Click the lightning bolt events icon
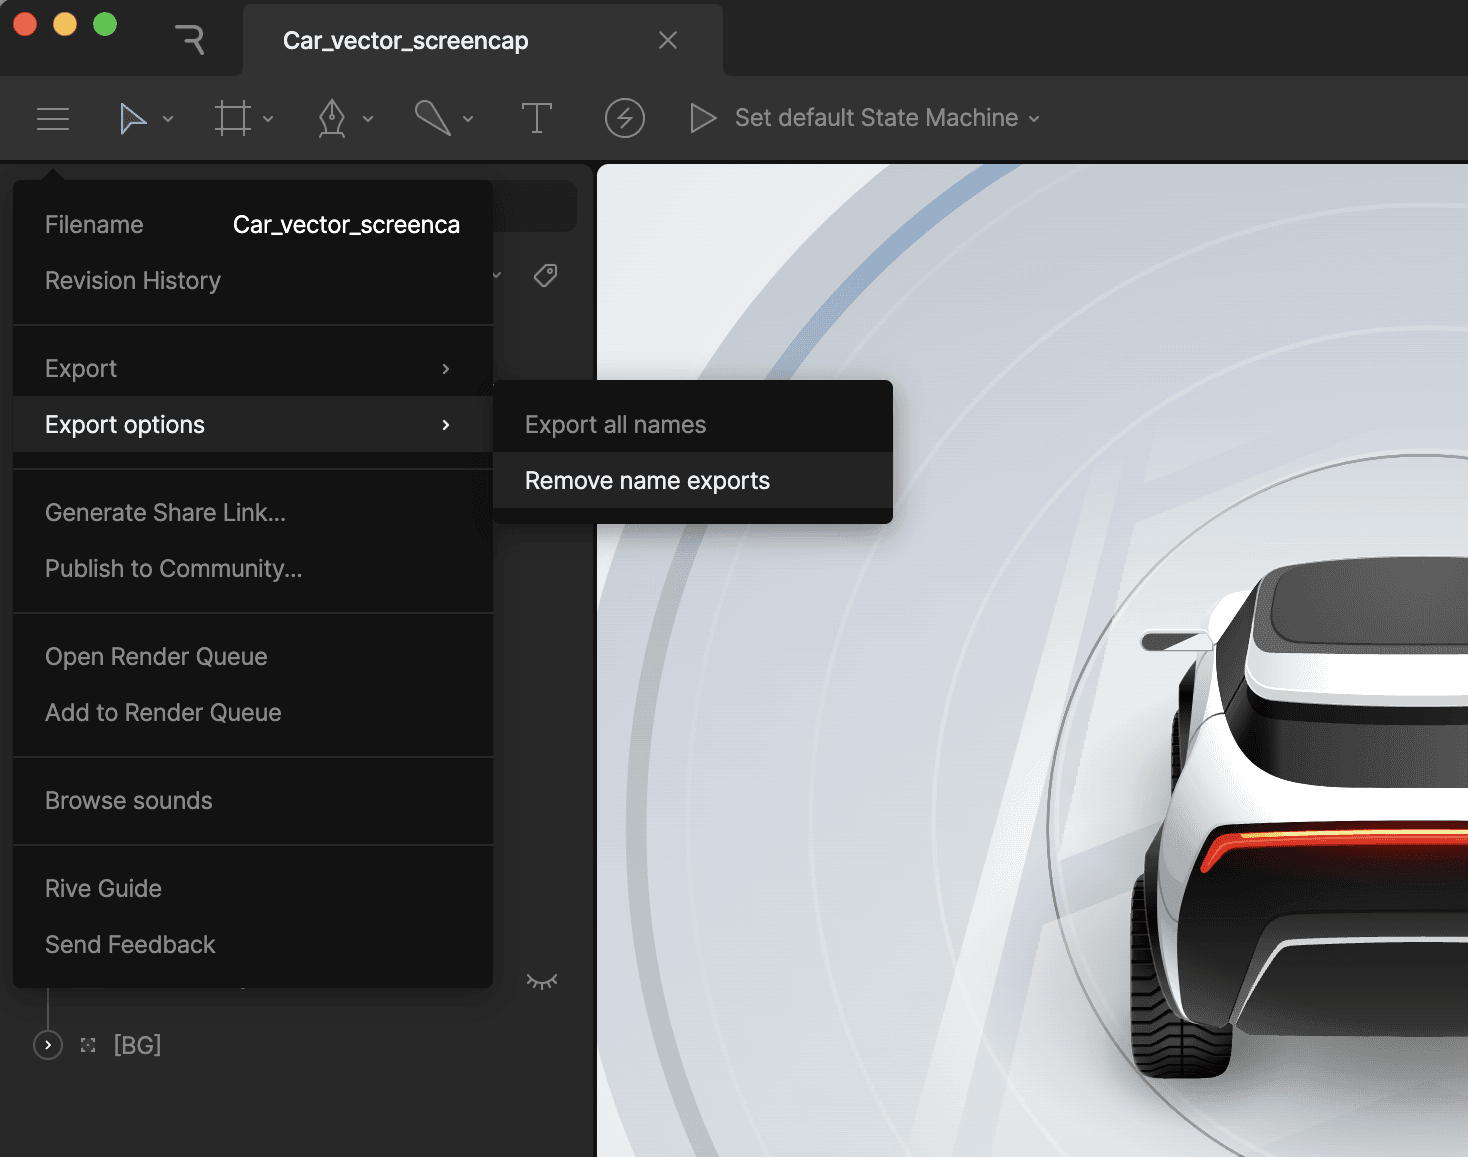This screenshot has height=1157, width=1468. tap(624, 119)
